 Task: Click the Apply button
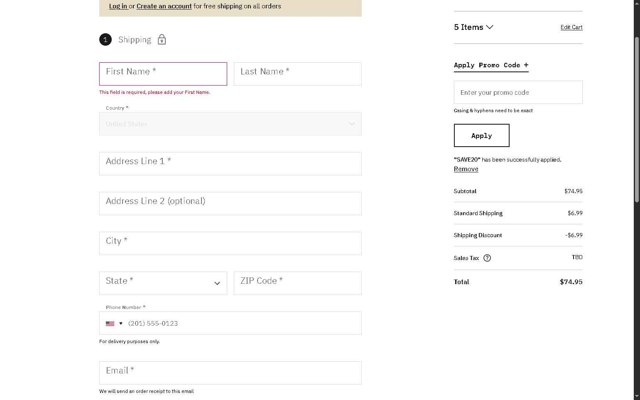482,136
